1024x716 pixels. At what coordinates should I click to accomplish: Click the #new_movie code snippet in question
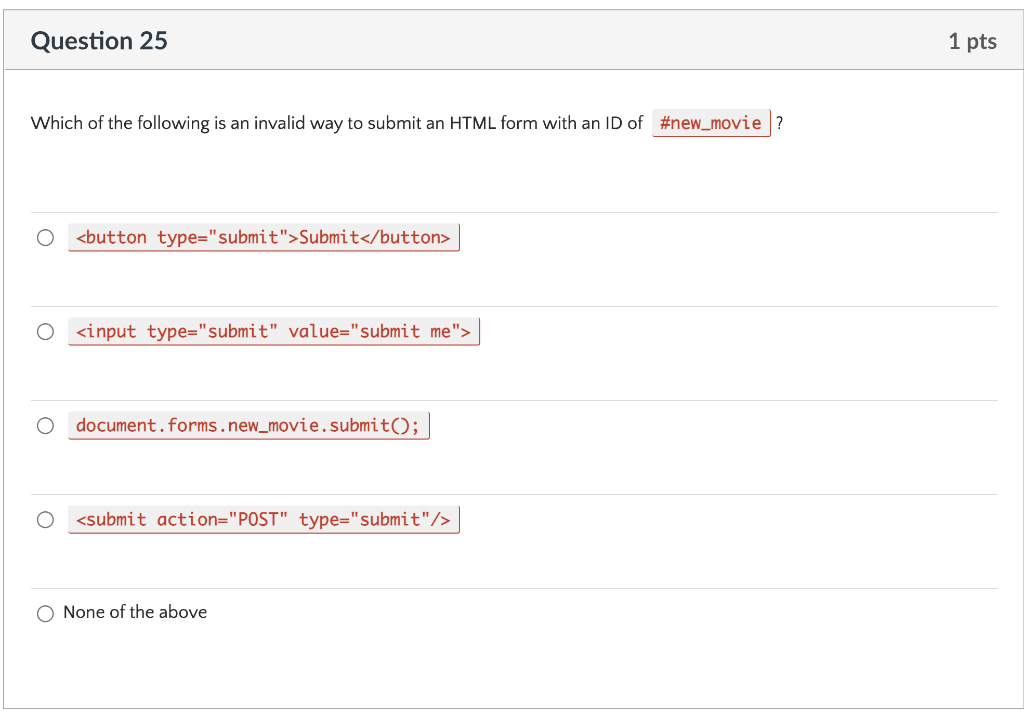click(x=711, y=123)
